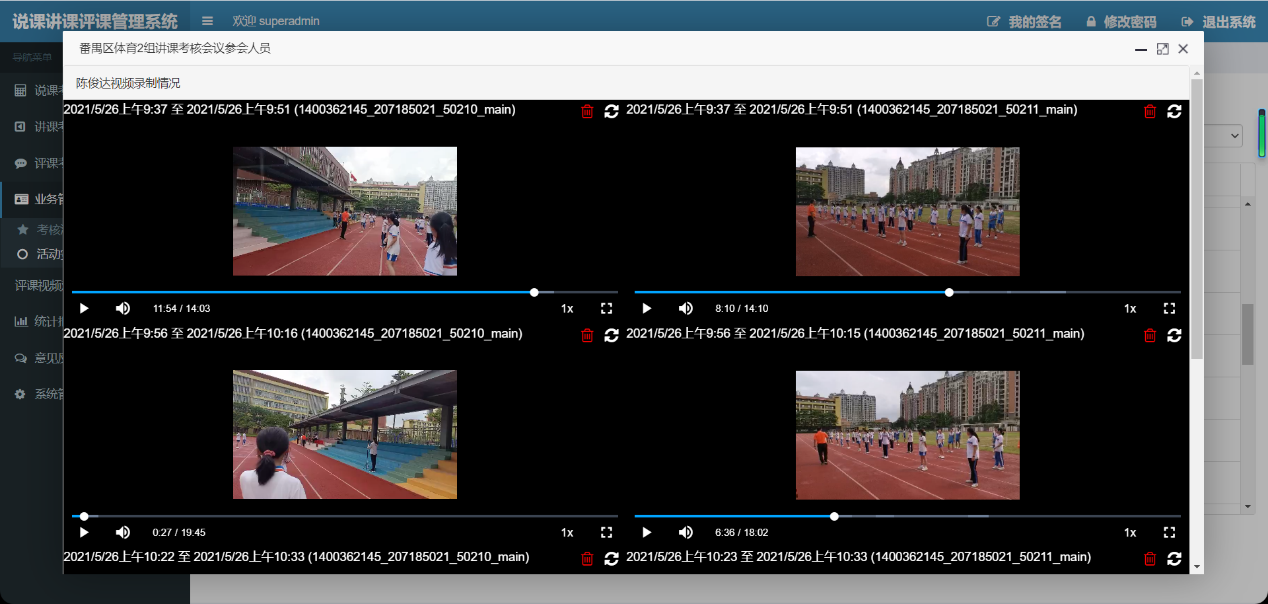
Task: Refresh the 9:56 50210_main video recording
Action: [x=611, y=335]
